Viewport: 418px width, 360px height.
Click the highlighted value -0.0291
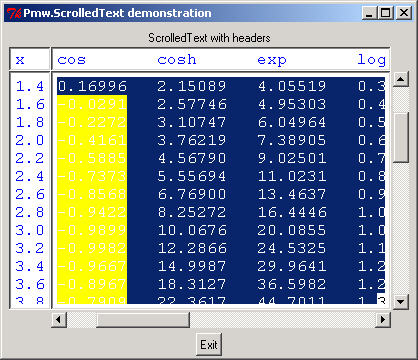click(x=92, y=104)
